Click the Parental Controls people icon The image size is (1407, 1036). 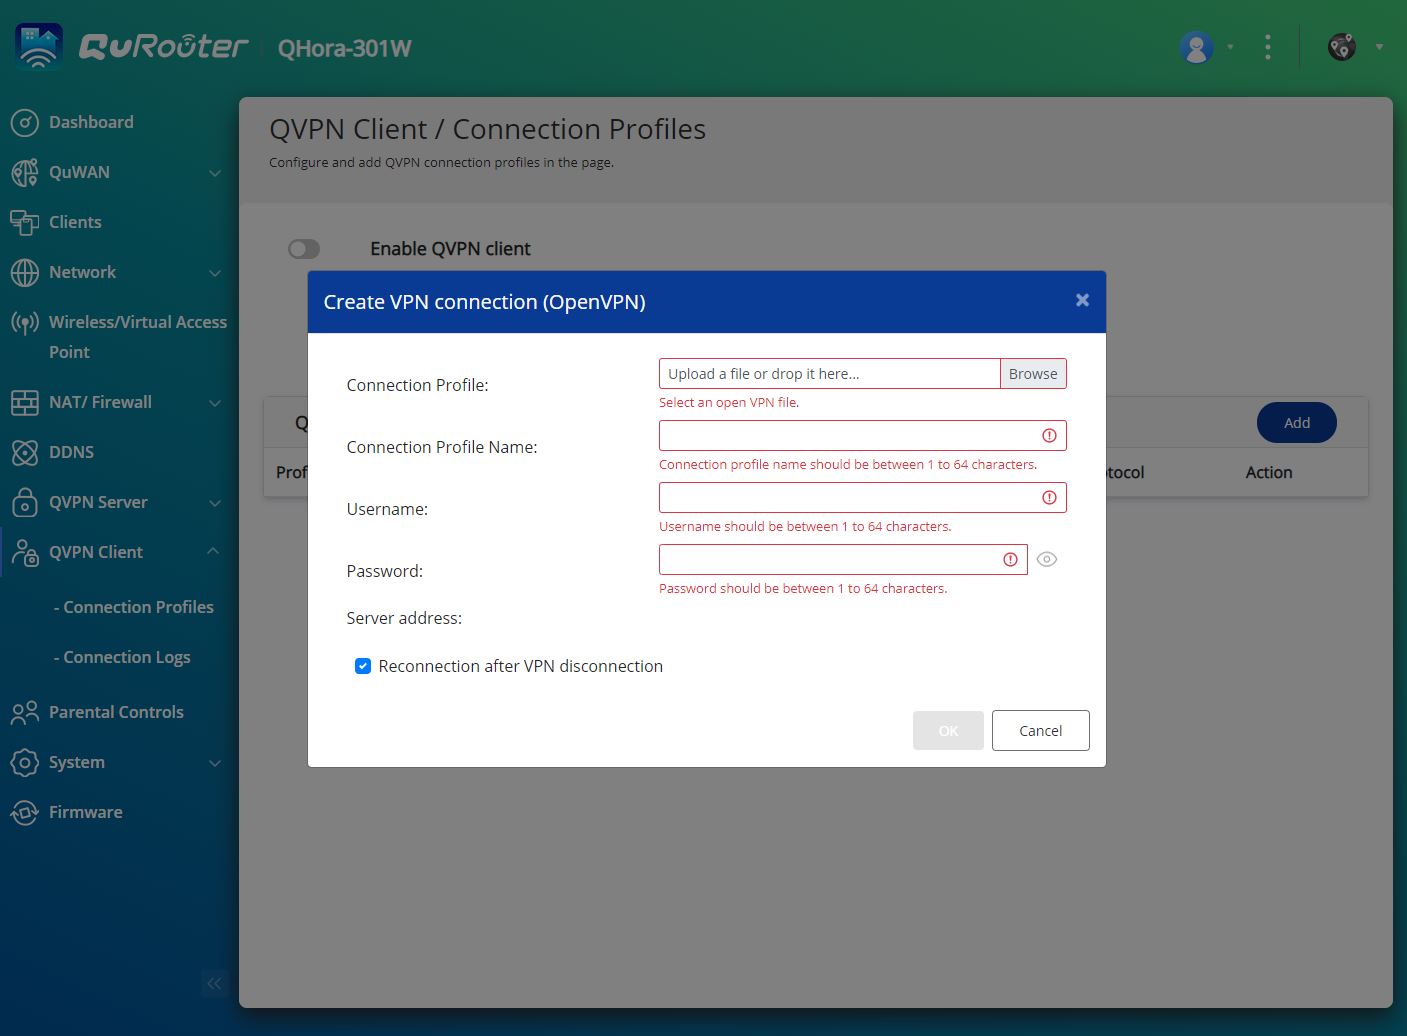click(24, 713)
